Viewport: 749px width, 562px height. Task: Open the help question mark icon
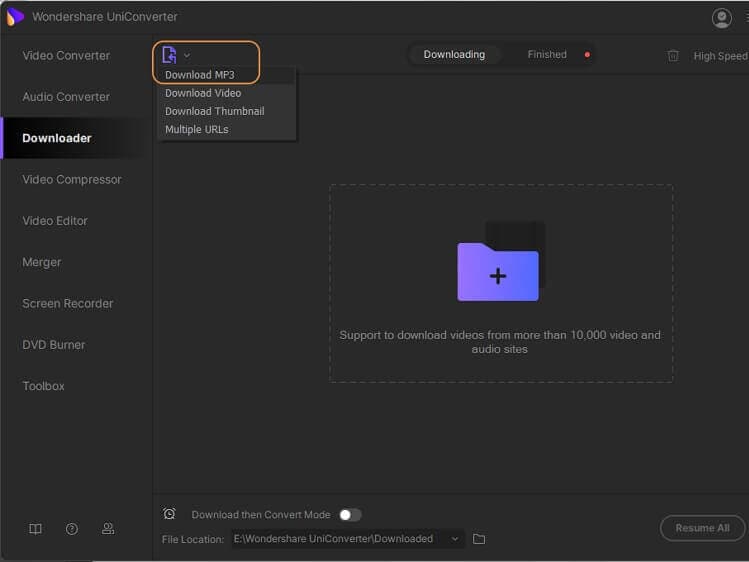tap(72, 529)
